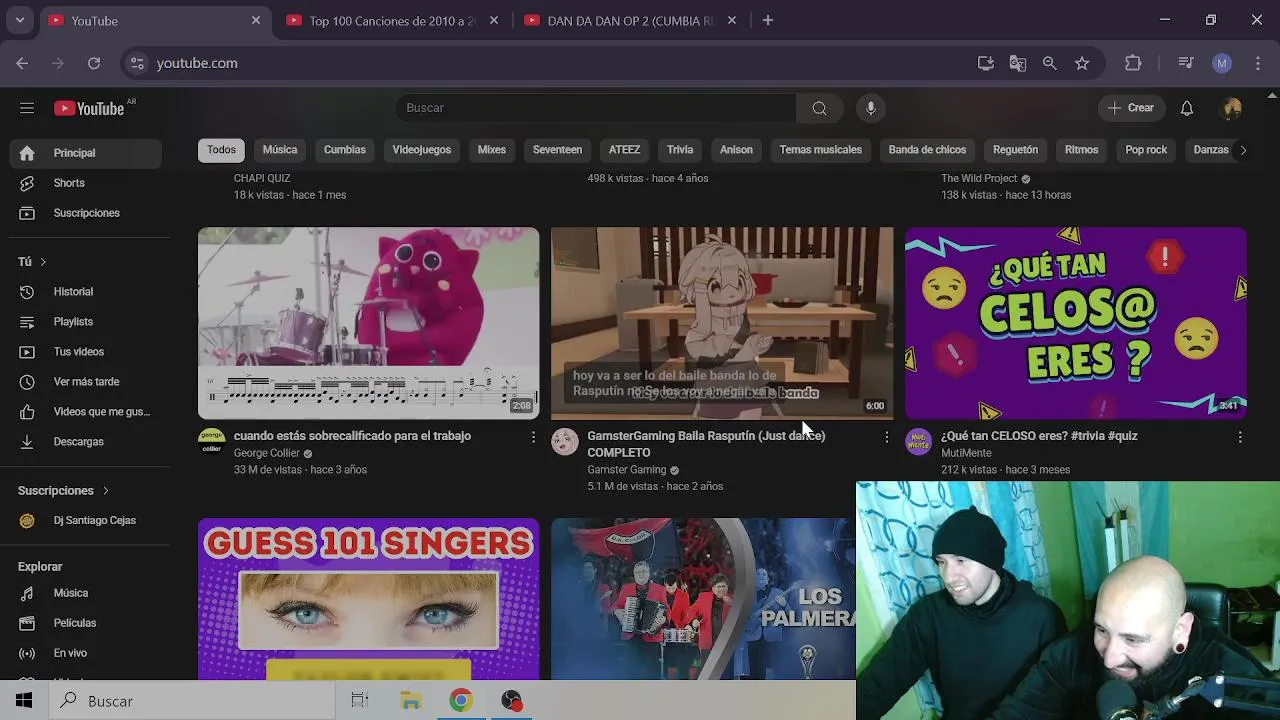Image resolution: width=1280 pixels, height=720 pixels.
Task: Open Películas under Explorar
Action: point(85,623)
